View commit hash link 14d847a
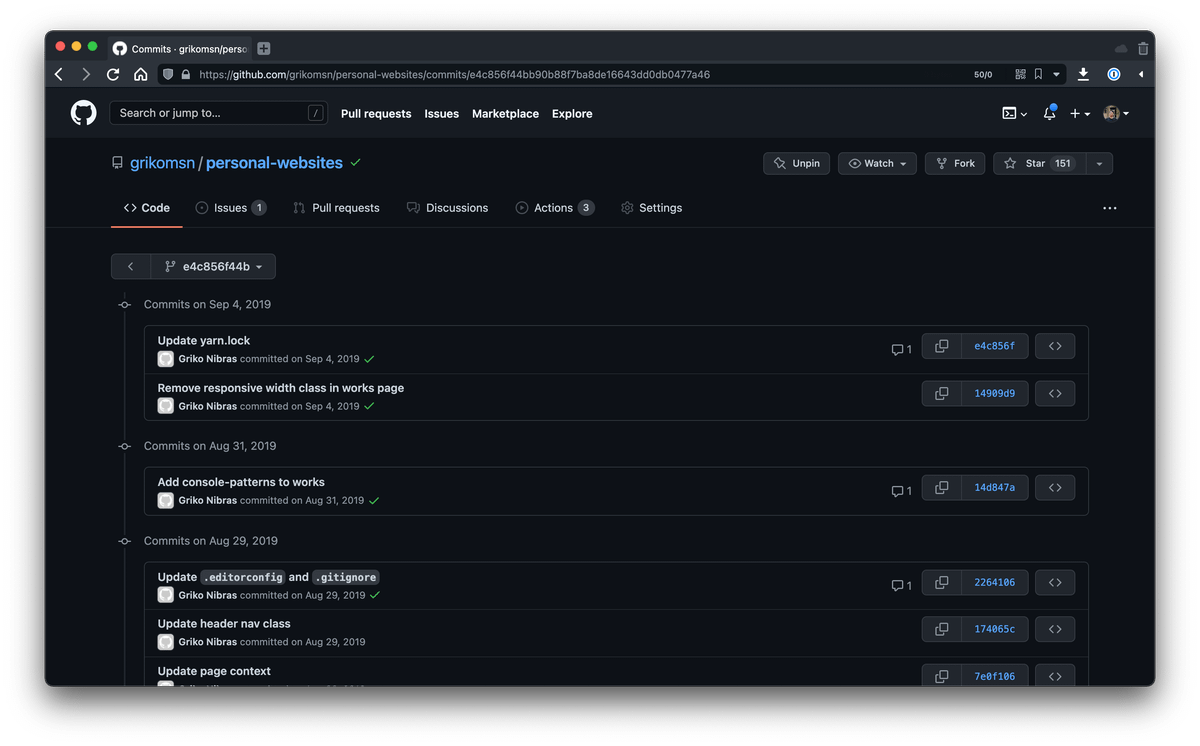The height and width of the screenshot is (746, 1200). click(994, 487)
